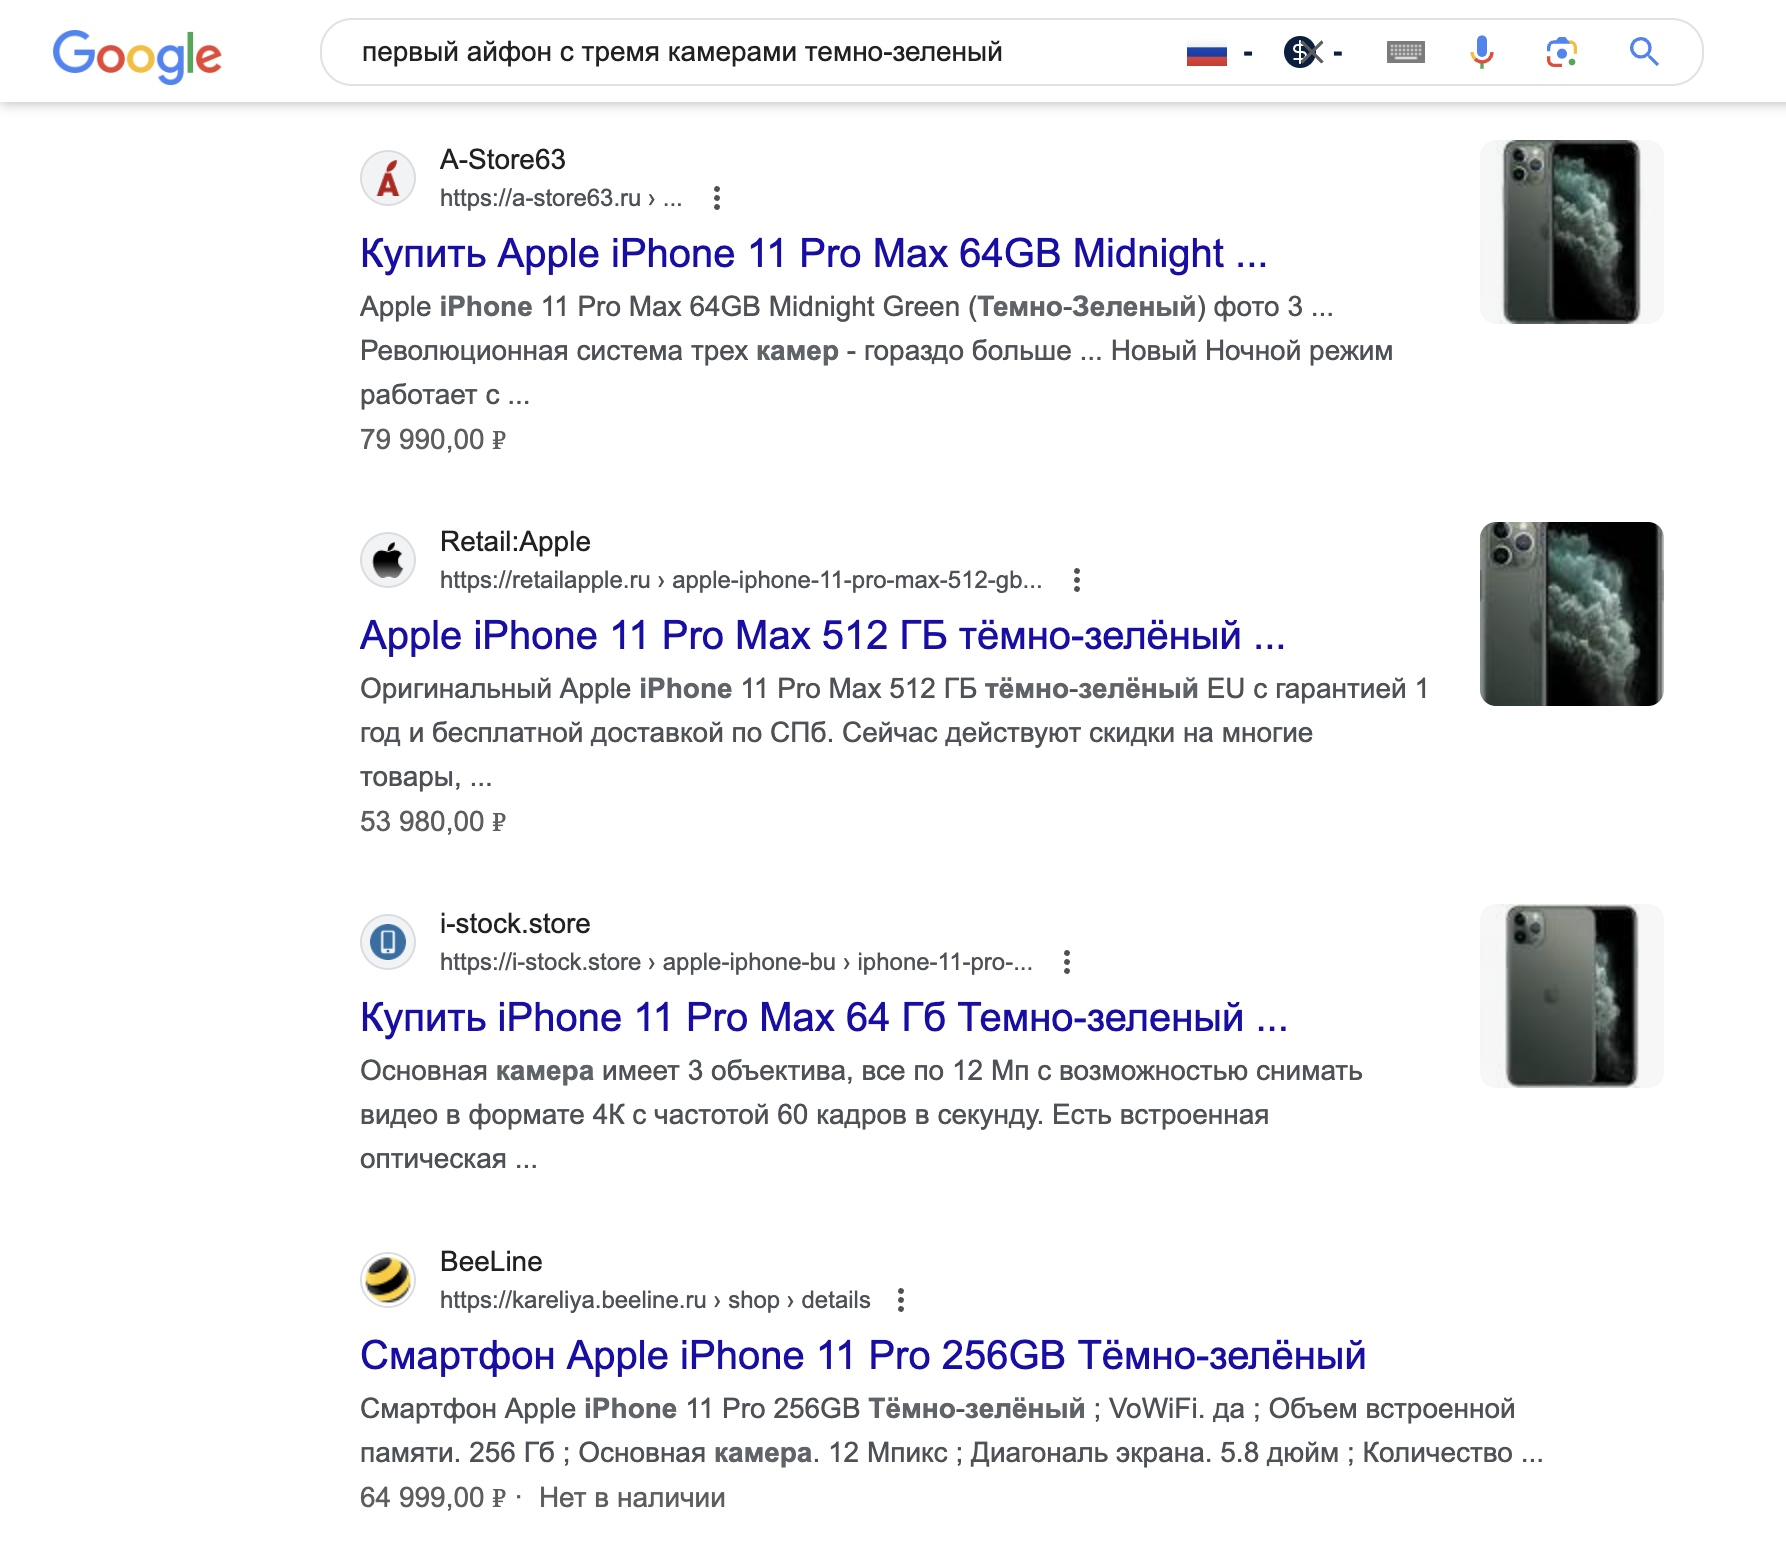Expand the dropdown beside the currency icon
This screenshot has width=1786, height=1542.
click(1337, 53)
